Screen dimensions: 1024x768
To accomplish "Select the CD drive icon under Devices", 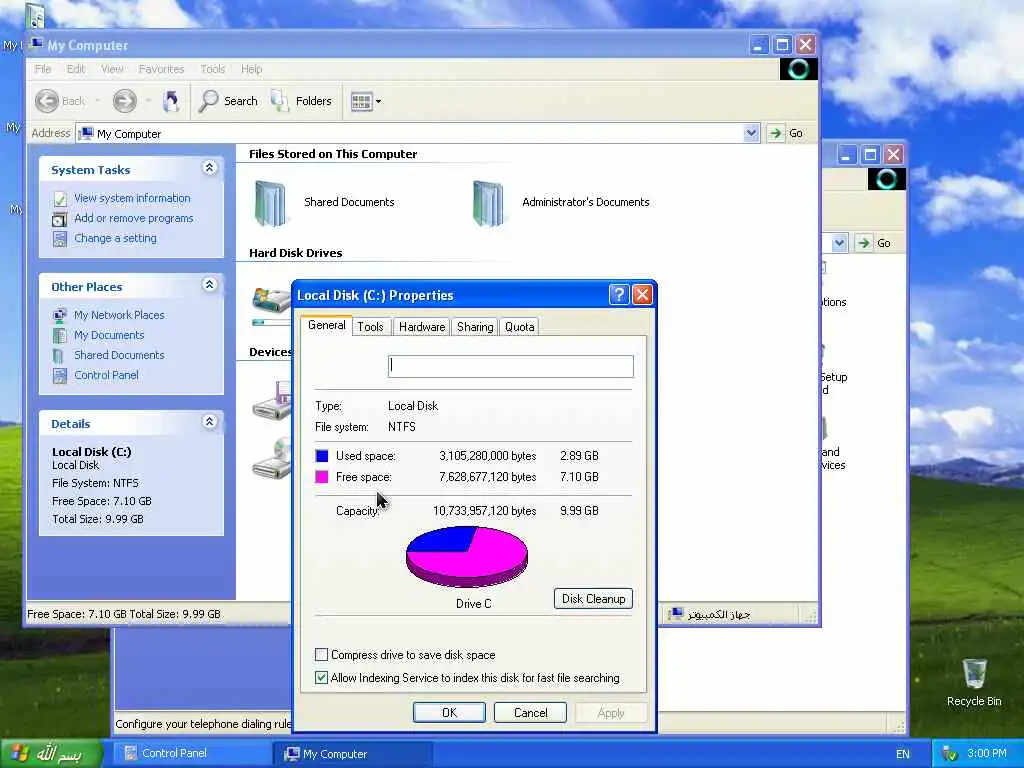I will tap(272, 458).
